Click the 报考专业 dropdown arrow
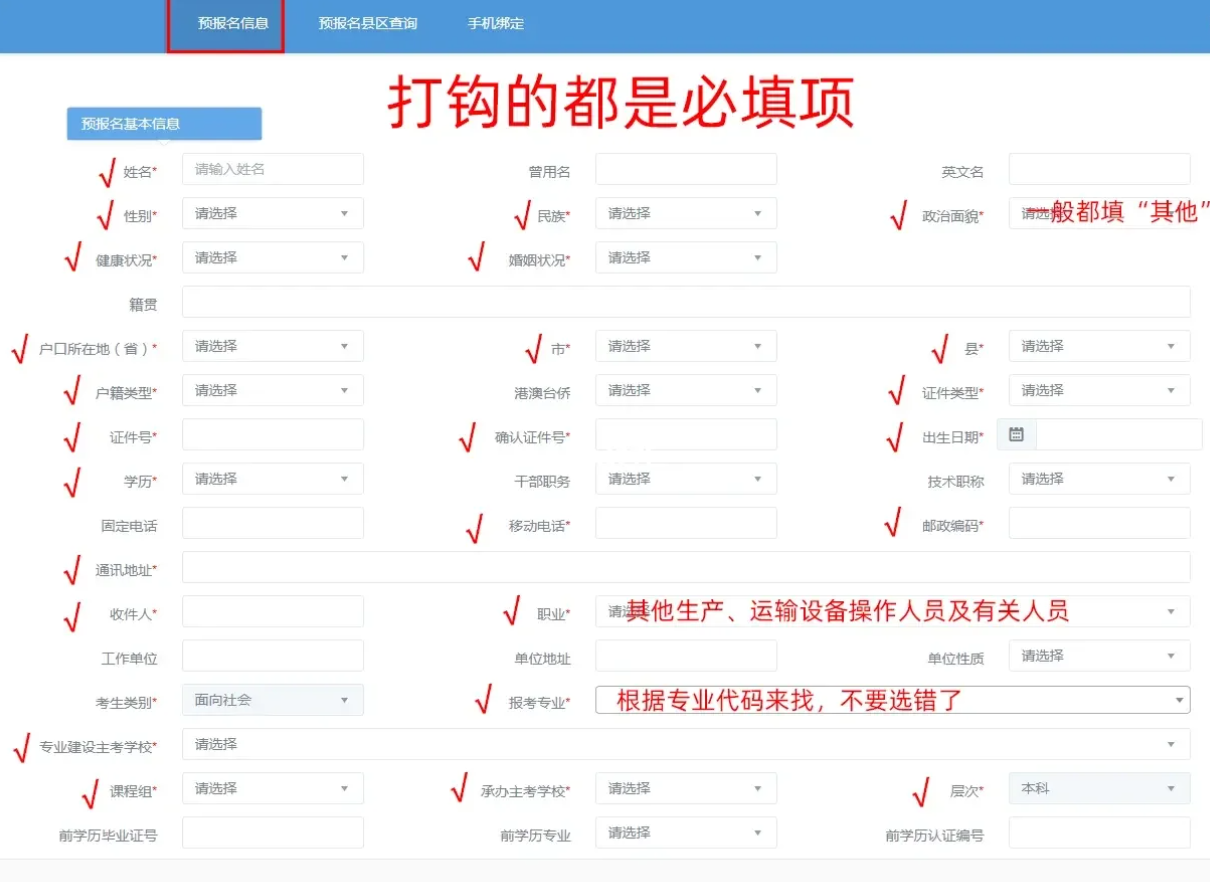This screenshot has height=882, width=1210. click(1179, 700)
